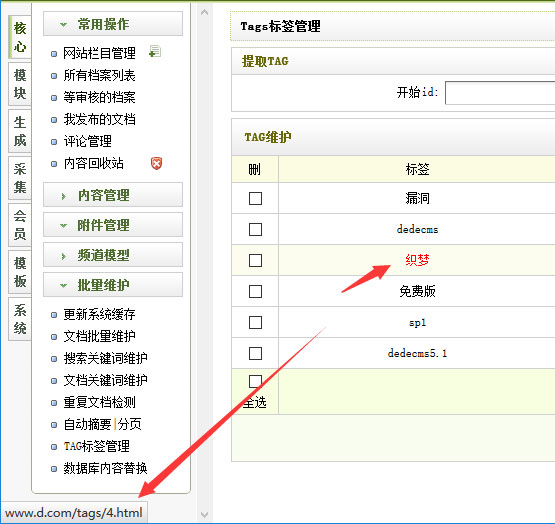
Task: Tick the checkbox for tag 漏洞
Action: coord(255,198)
